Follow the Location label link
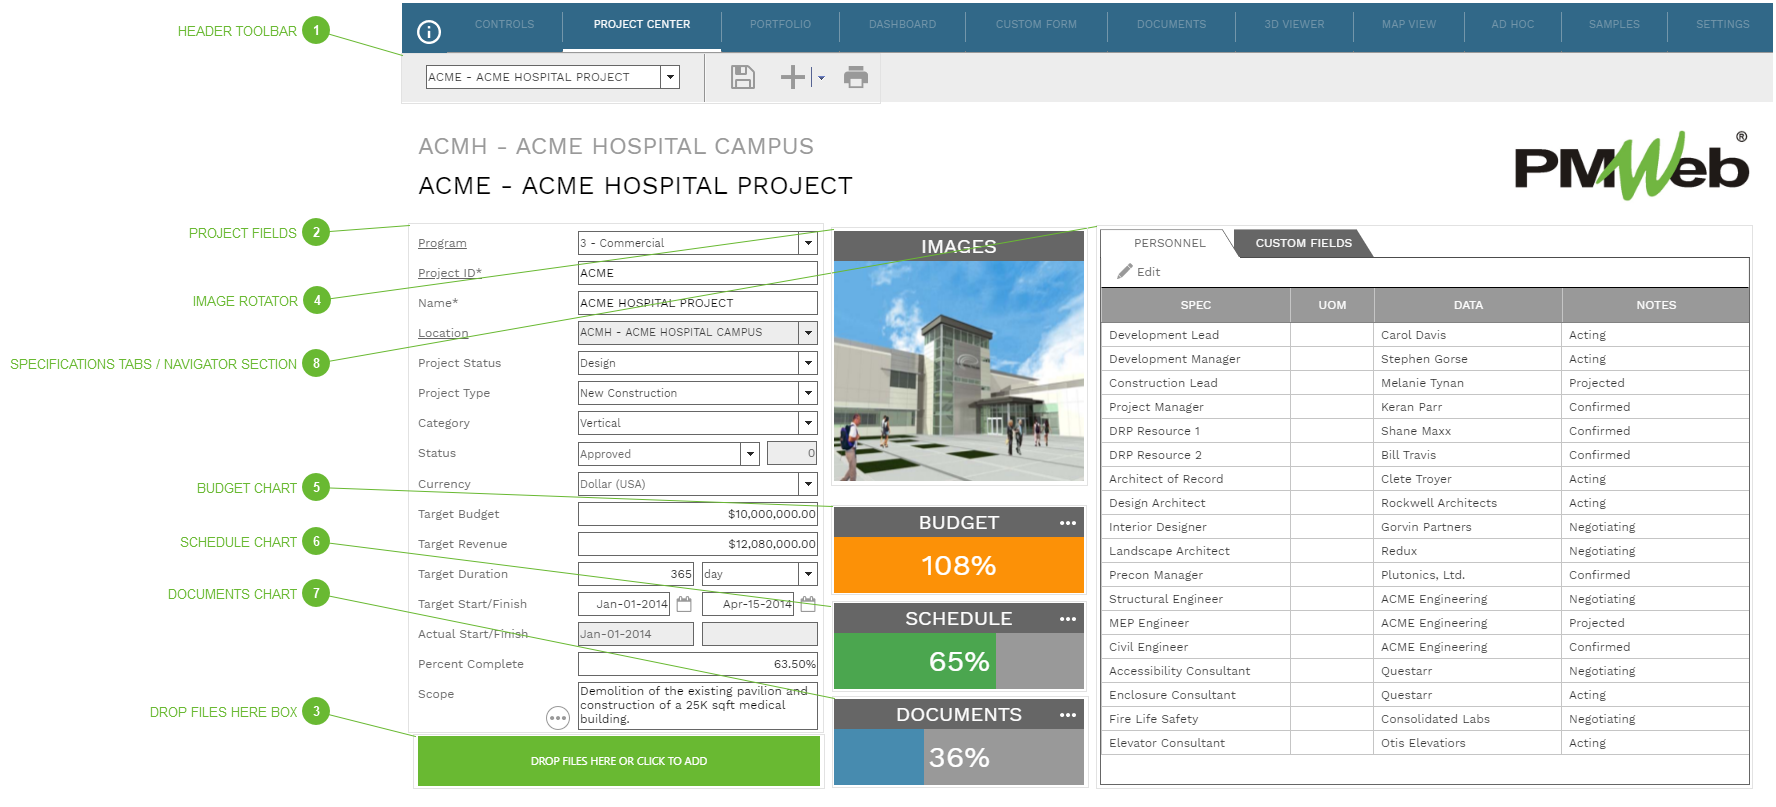 [443, 333]
